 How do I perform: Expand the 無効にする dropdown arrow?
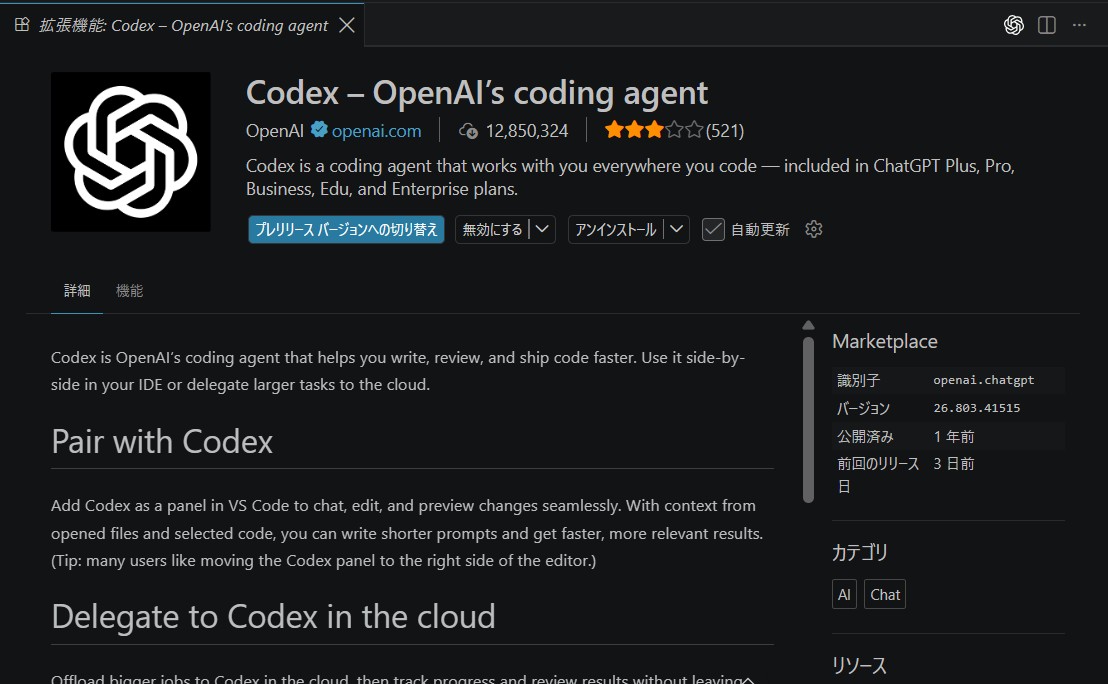pyautogui.click(x=542, y=230)
